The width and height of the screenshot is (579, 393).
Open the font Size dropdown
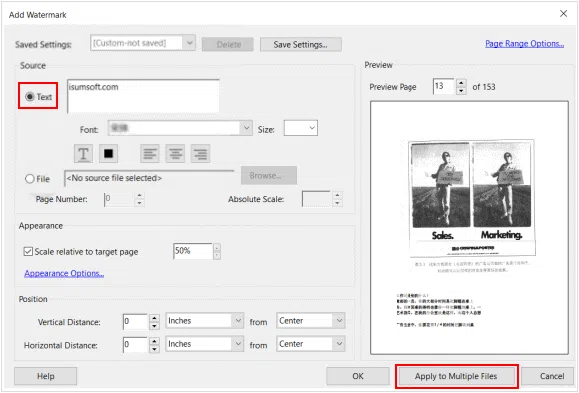click(312, 128)
